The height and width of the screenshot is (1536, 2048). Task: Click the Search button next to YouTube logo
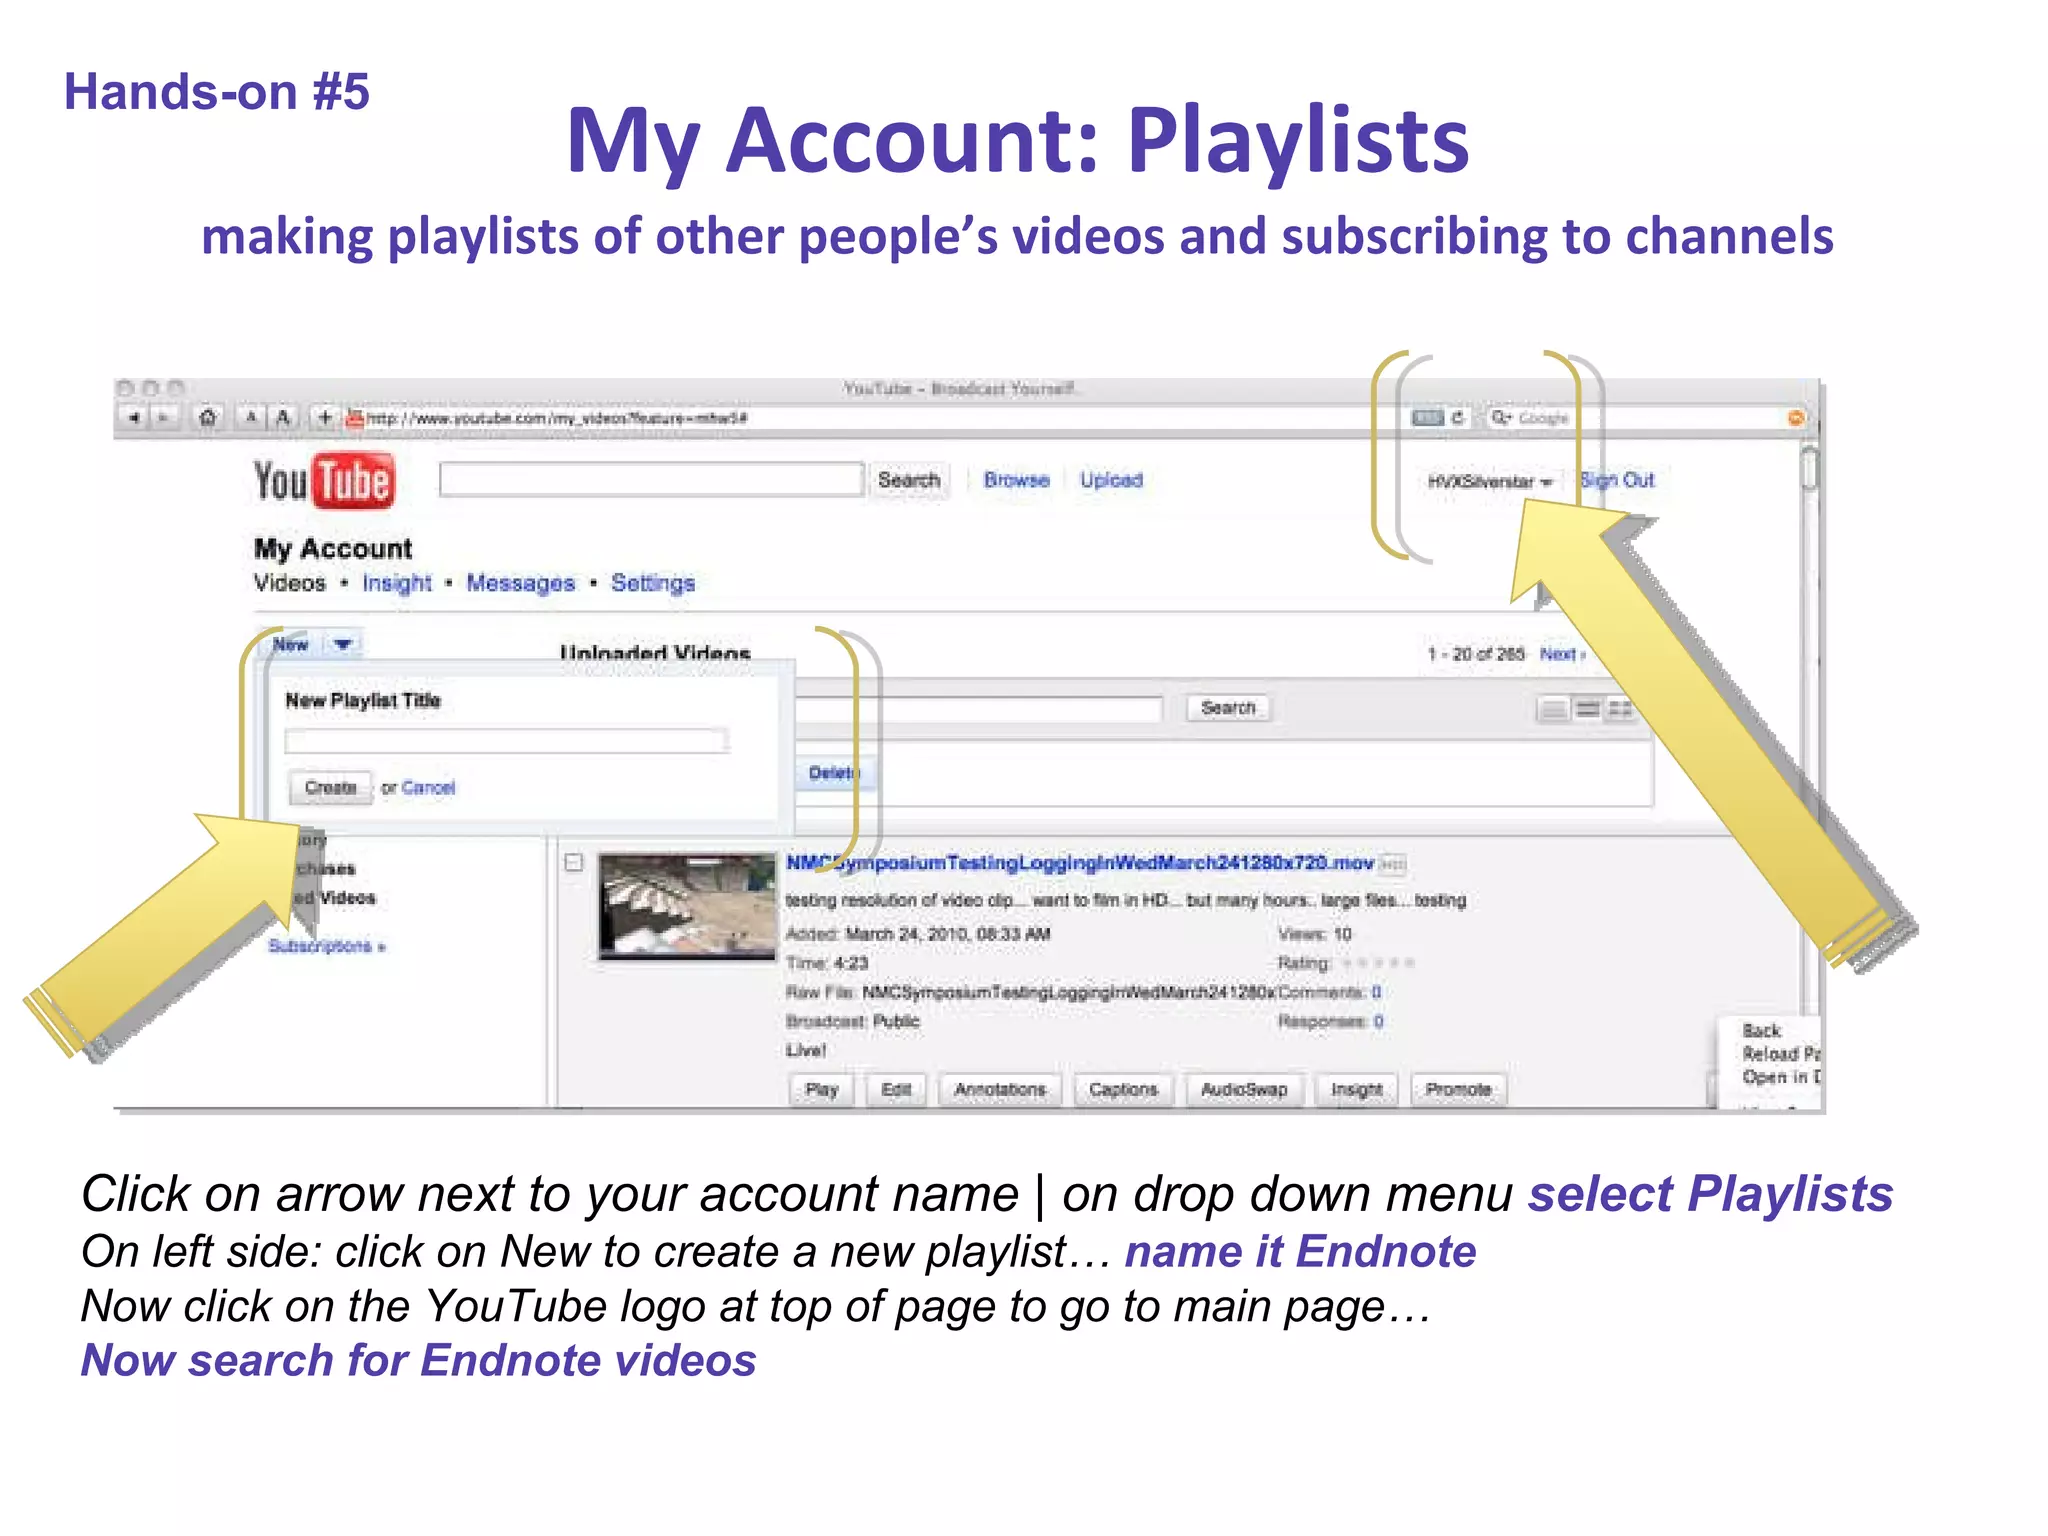coord(909,480)
